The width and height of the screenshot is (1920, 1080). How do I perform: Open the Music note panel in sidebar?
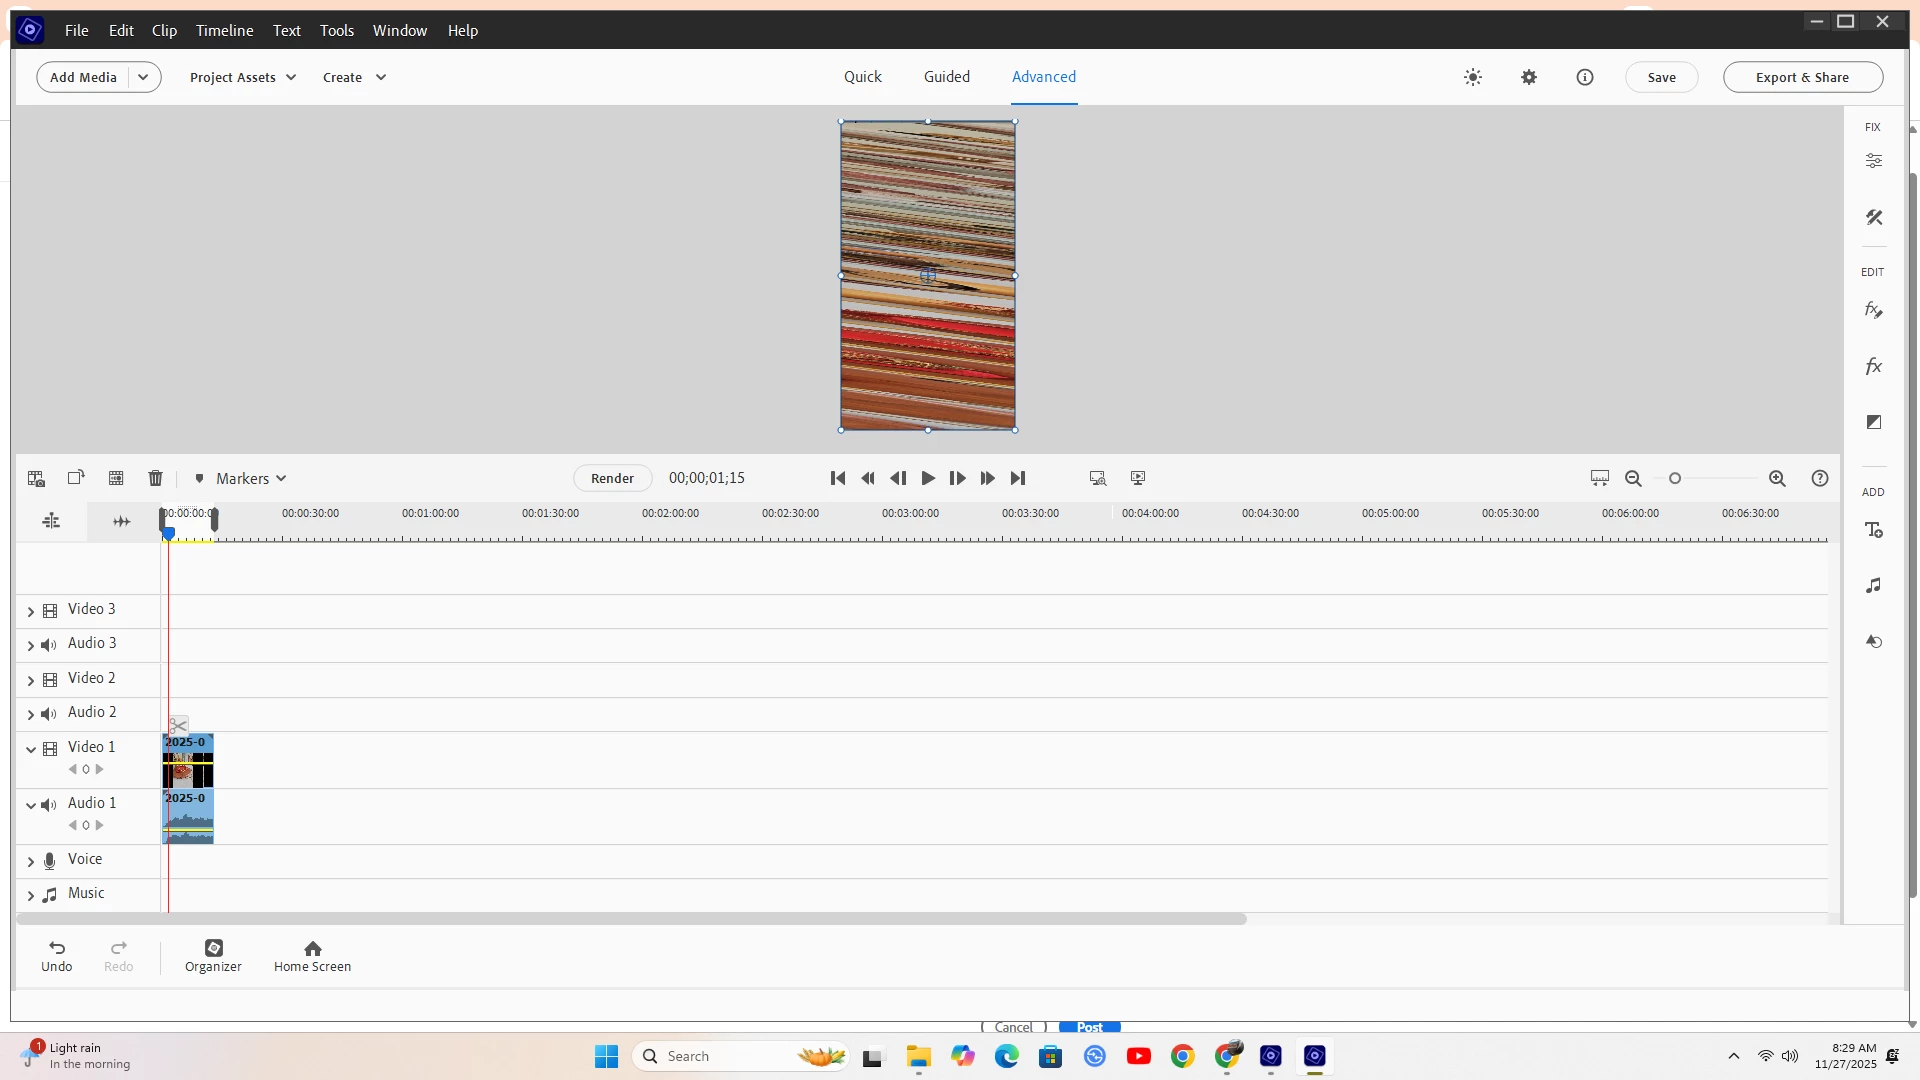point(1873,585)
